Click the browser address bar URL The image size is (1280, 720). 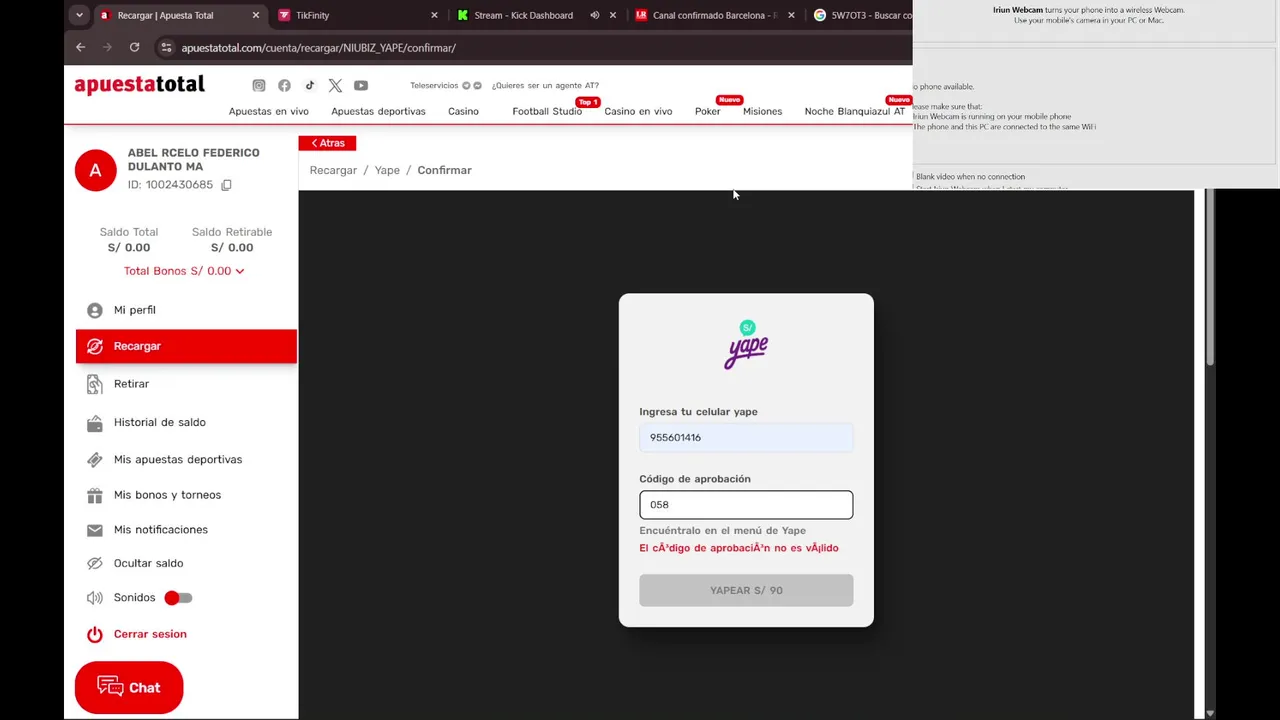318,47
